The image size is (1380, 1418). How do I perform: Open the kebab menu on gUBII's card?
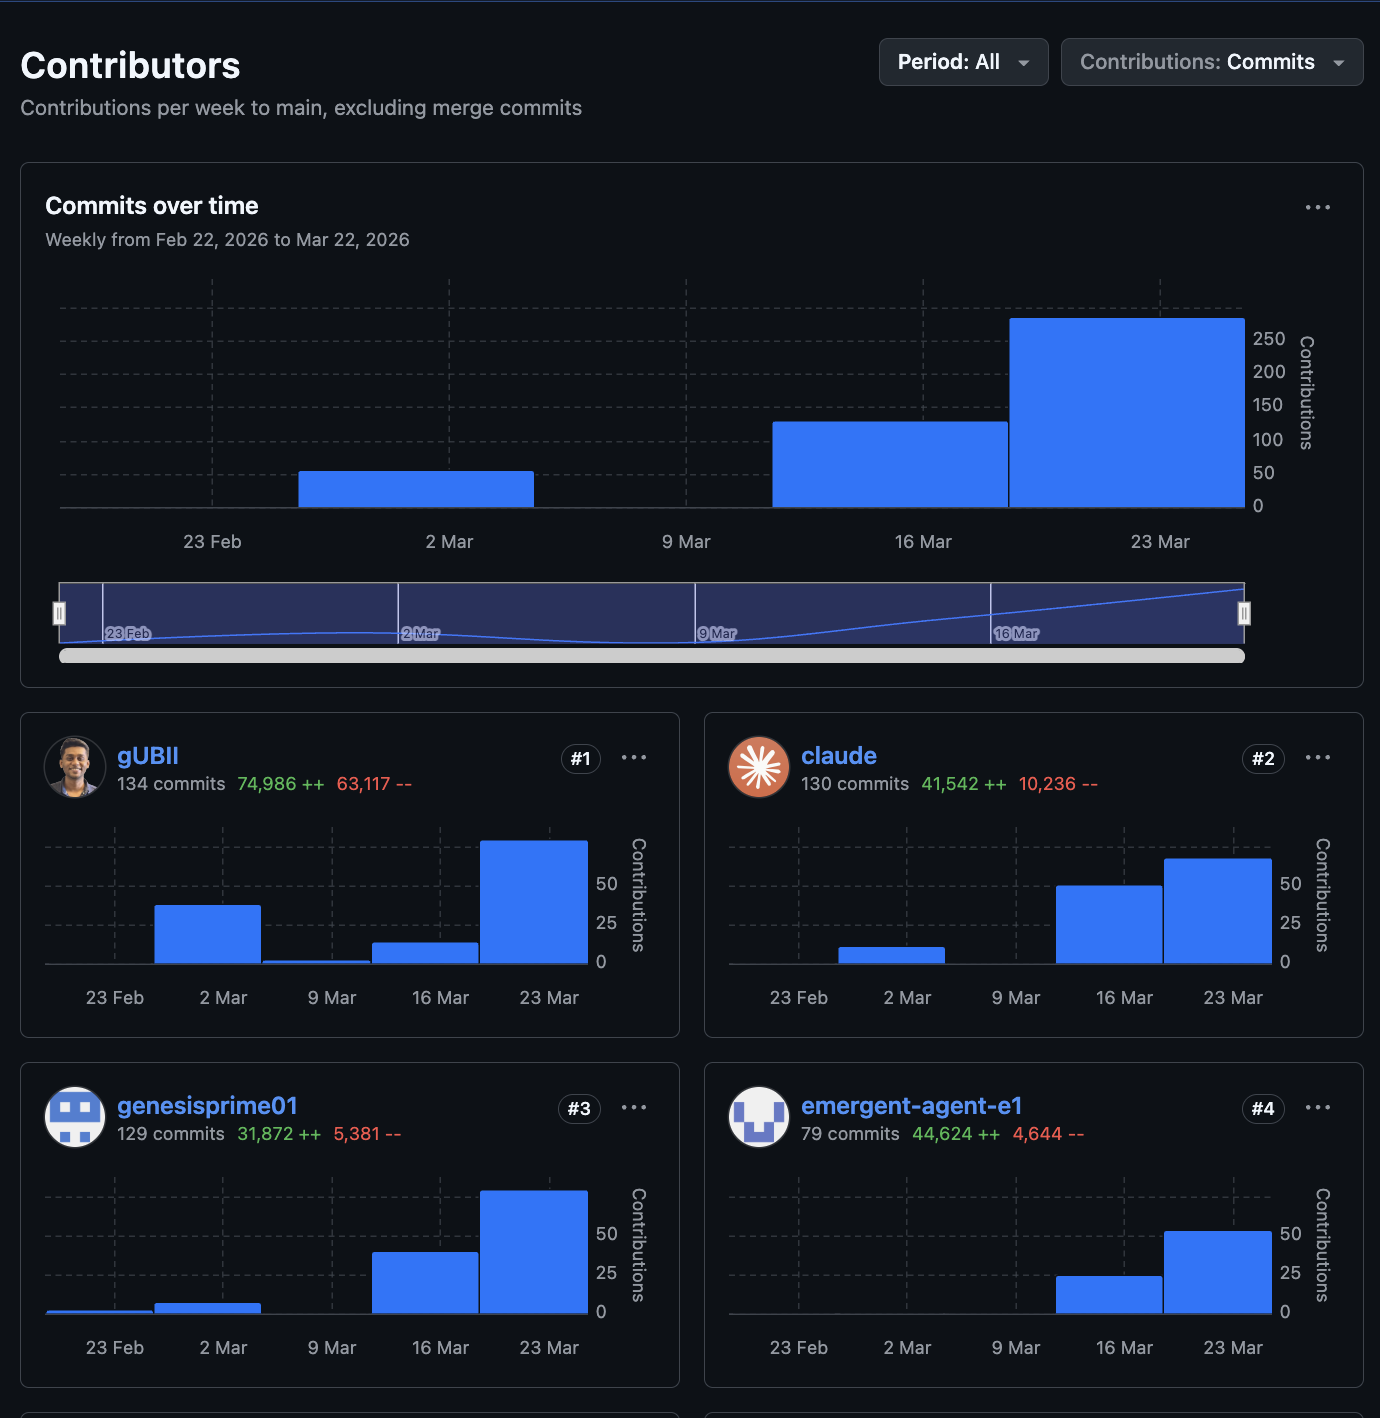(x=634, y=757)
